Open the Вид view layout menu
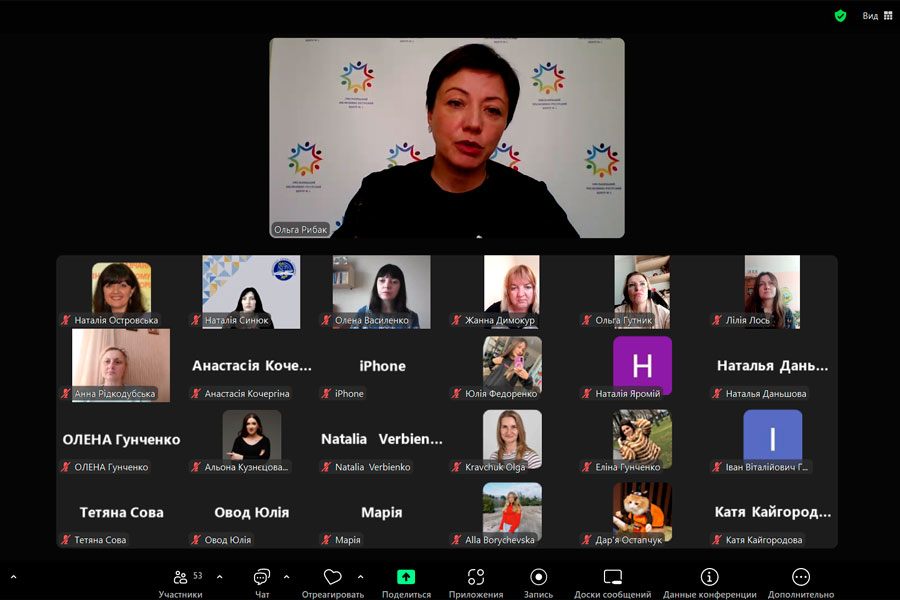The image size is (900, 600). [x=877, y=16]
